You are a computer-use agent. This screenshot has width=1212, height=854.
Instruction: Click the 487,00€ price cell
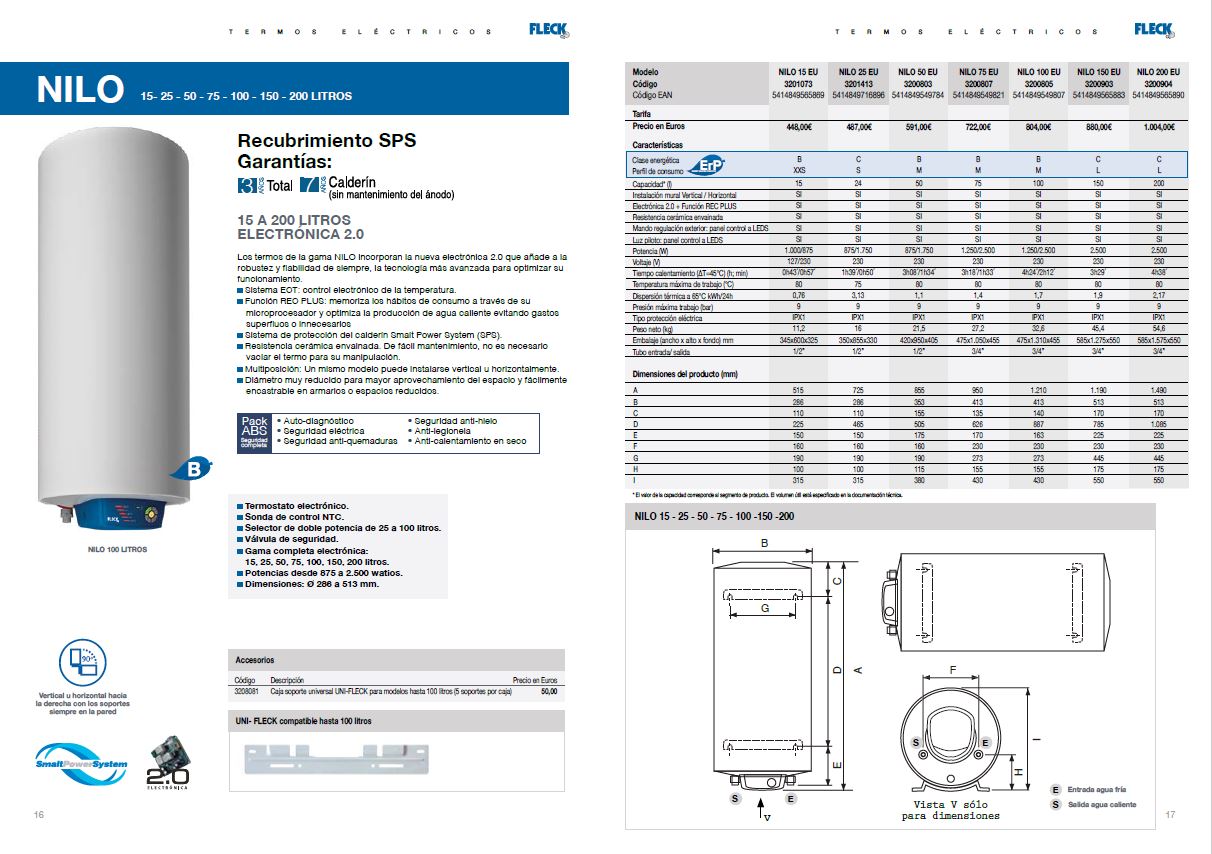pyautogui.click(x=861, y=128)
